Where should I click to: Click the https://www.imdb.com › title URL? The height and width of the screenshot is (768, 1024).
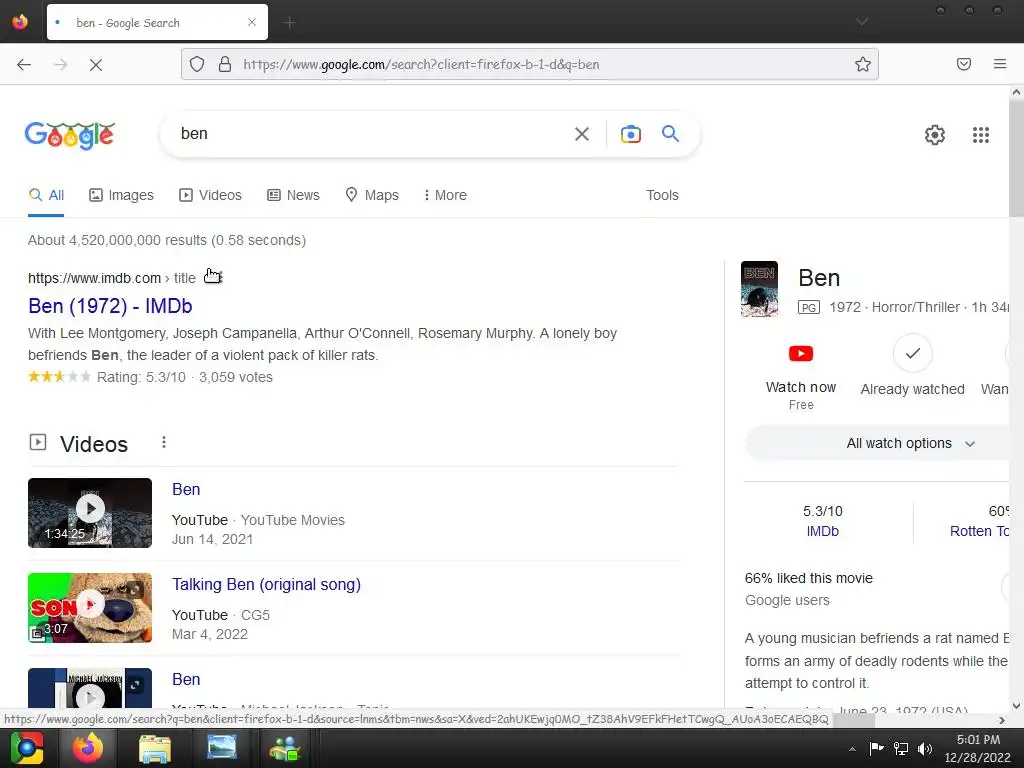pos(112,278)
